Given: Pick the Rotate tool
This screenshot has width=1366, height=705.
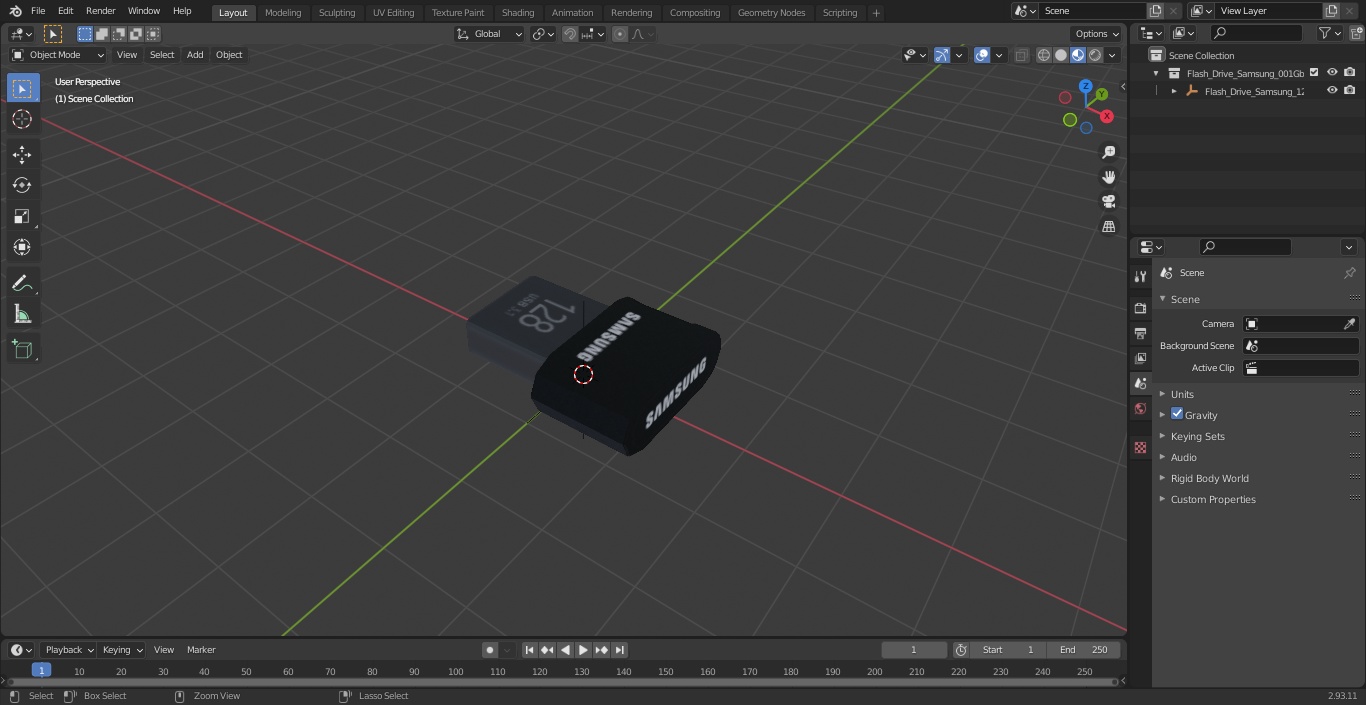Looking at the screenshot, I should [22, 185].
